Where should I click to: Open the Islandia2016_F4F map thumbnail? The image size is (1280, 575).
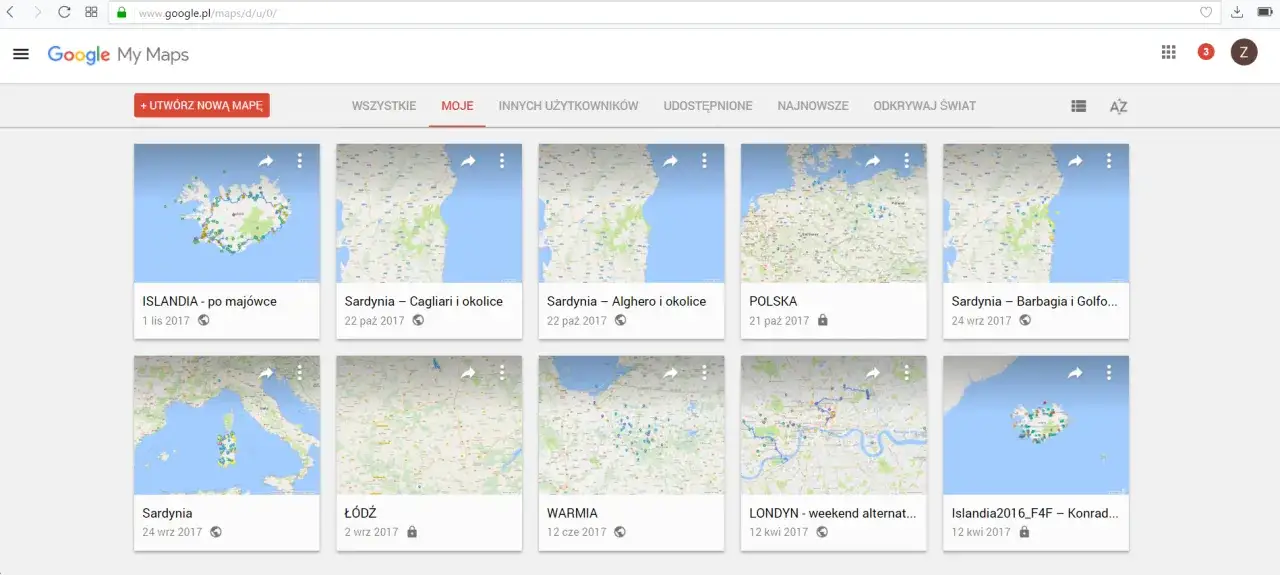click(x=1036, y=425)
